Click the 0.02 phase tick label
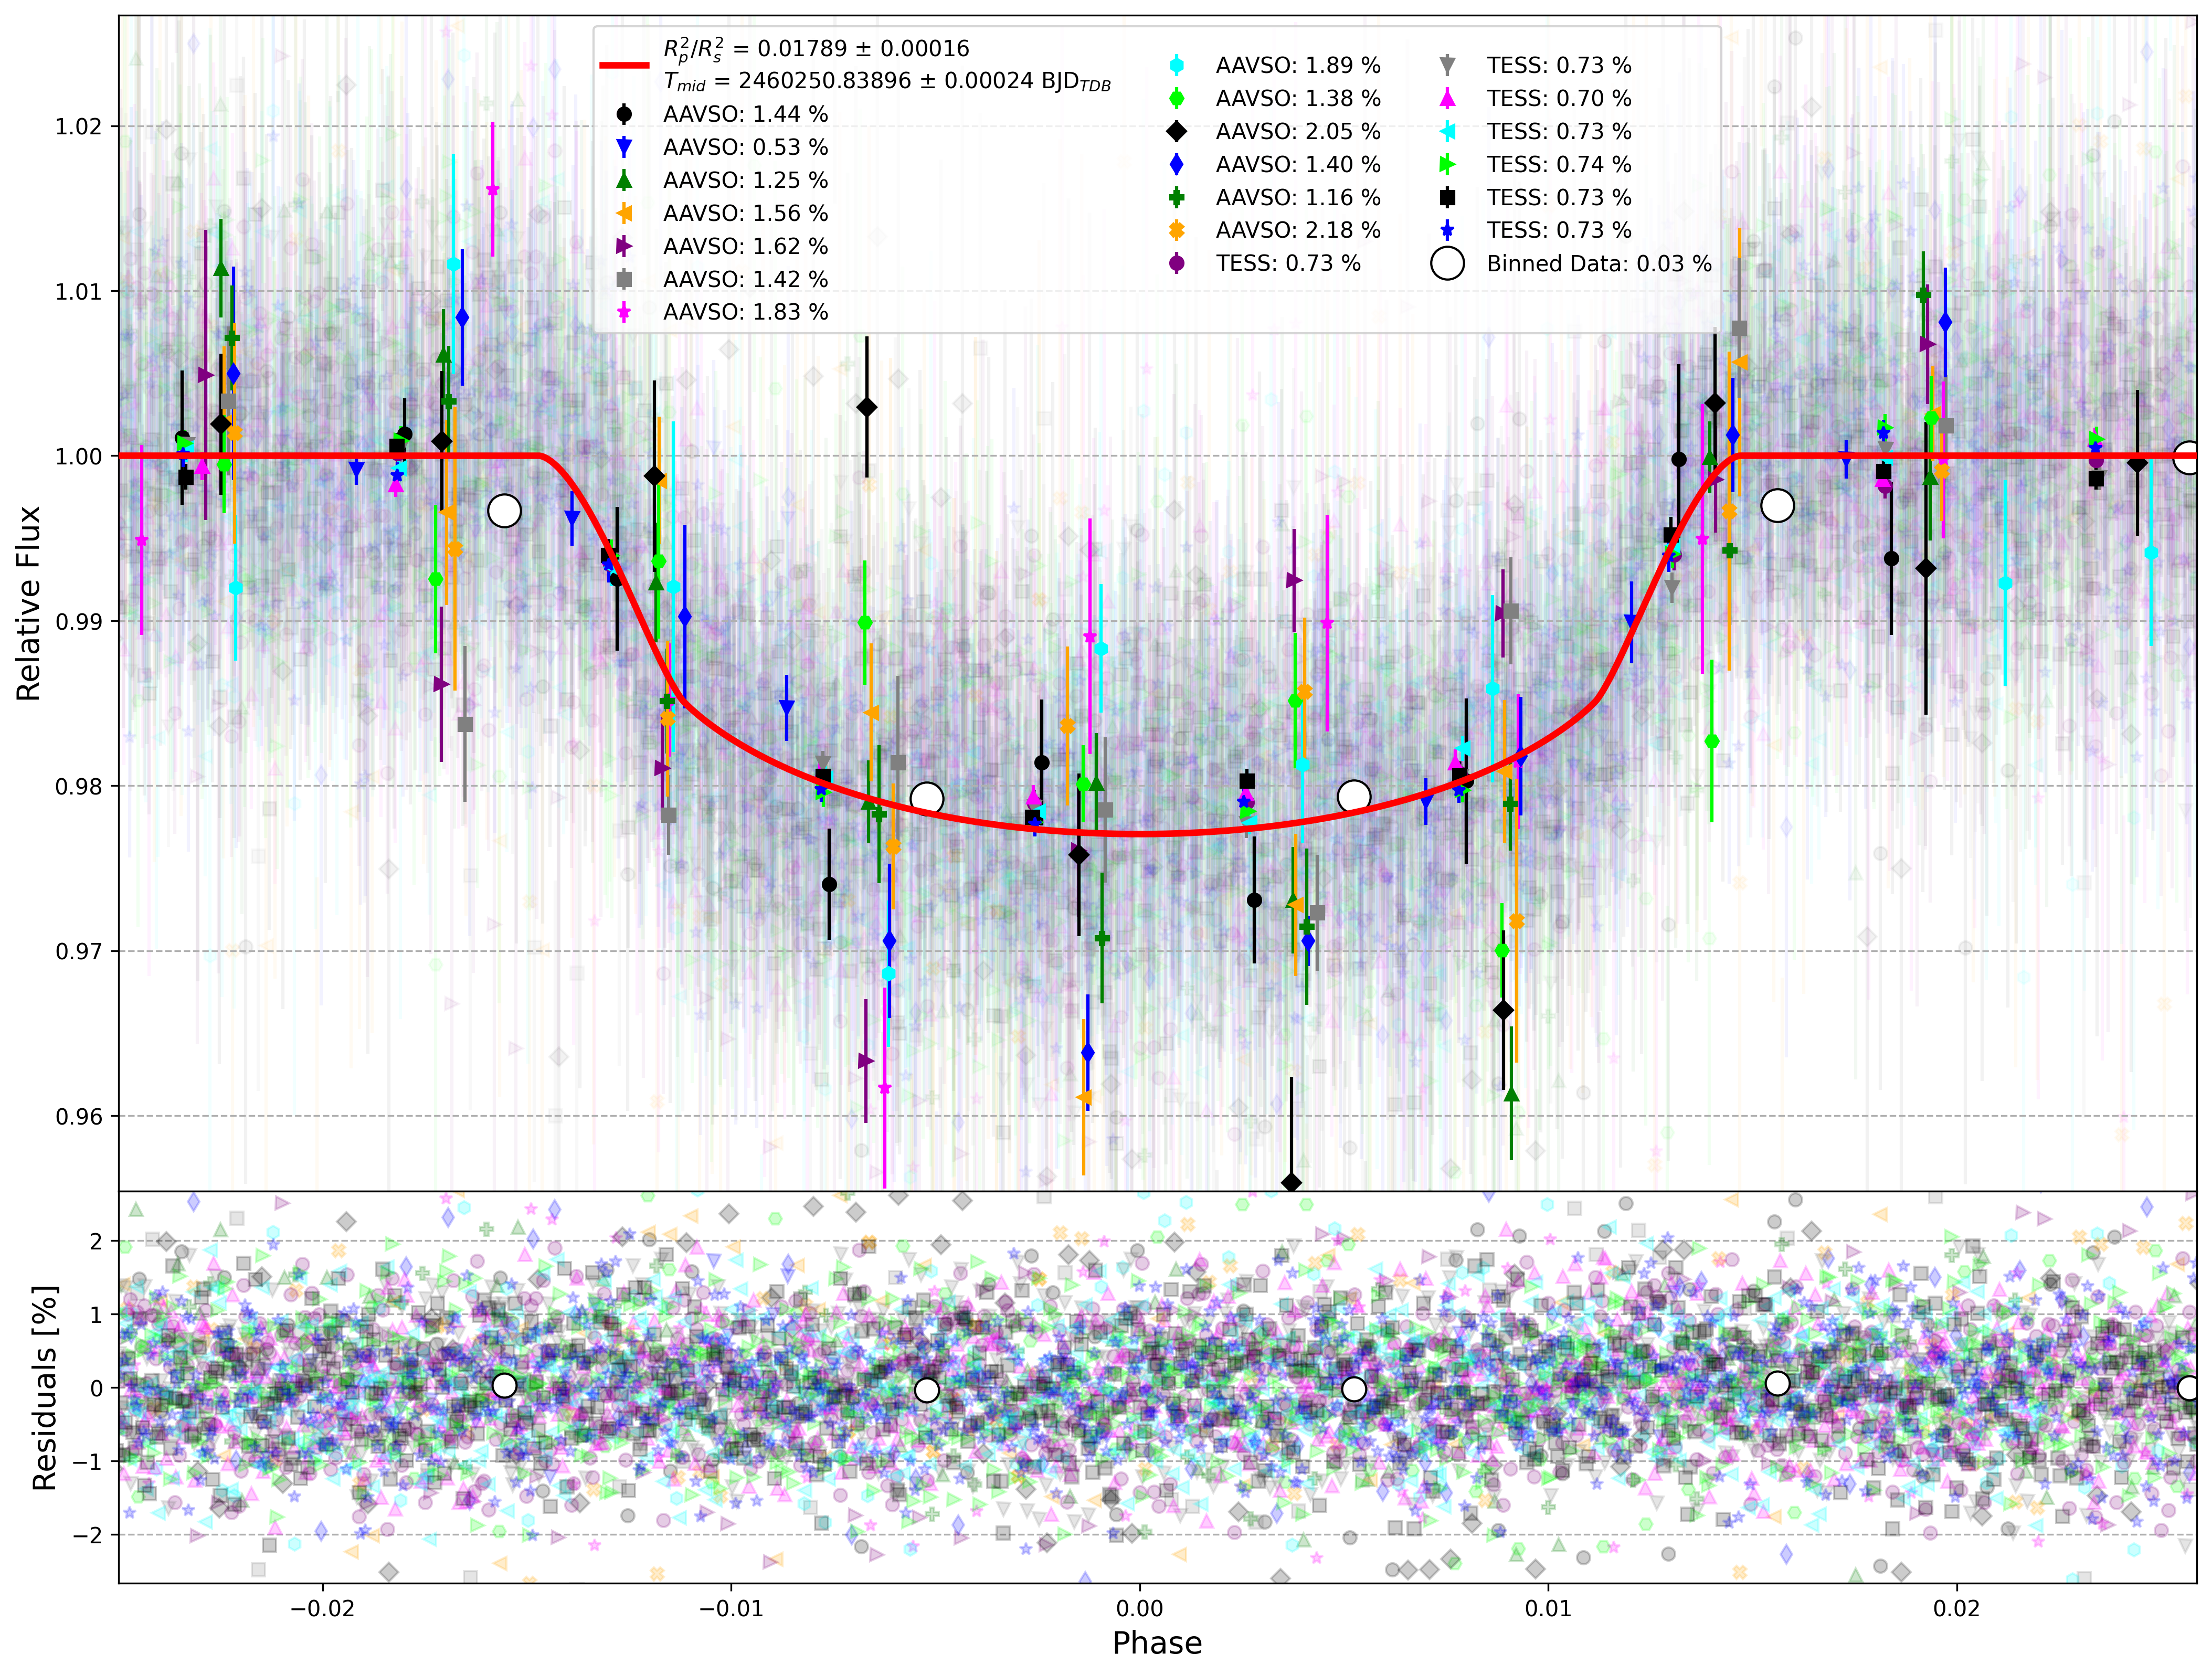Viewport: 2212px width, 1675px height. 1956,1608
